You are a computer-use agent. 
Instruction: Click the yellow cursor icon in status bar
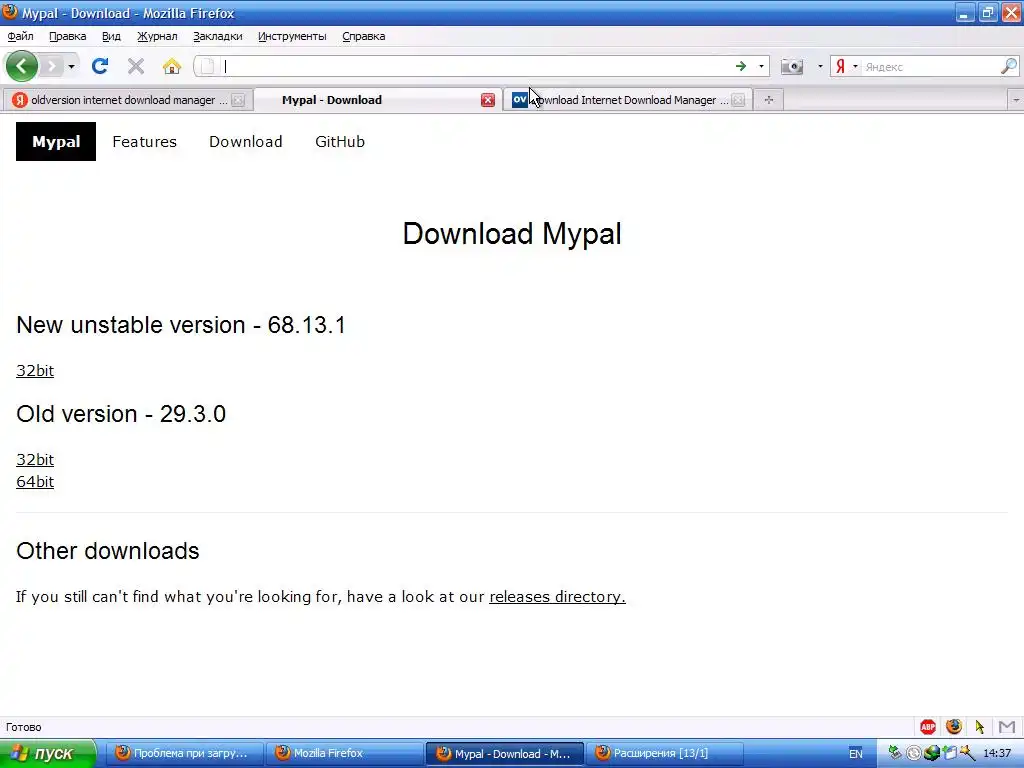pyautogui.click(x=980, y=726)
